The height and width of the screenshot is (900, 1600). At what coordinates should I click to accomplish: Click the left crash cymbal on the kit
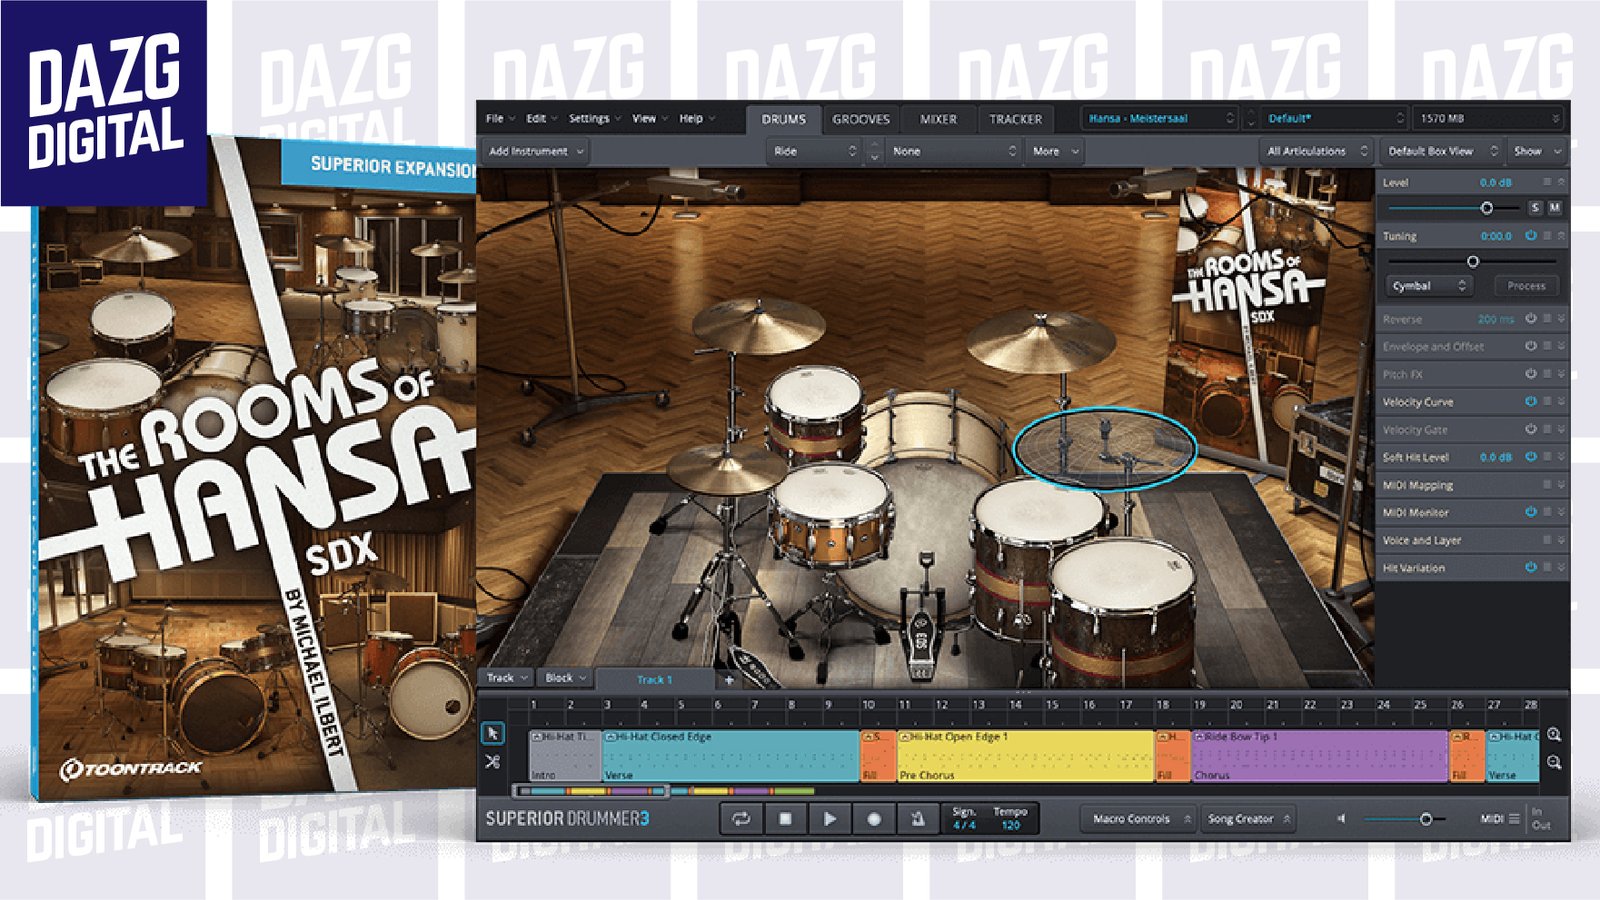point(757,326)
